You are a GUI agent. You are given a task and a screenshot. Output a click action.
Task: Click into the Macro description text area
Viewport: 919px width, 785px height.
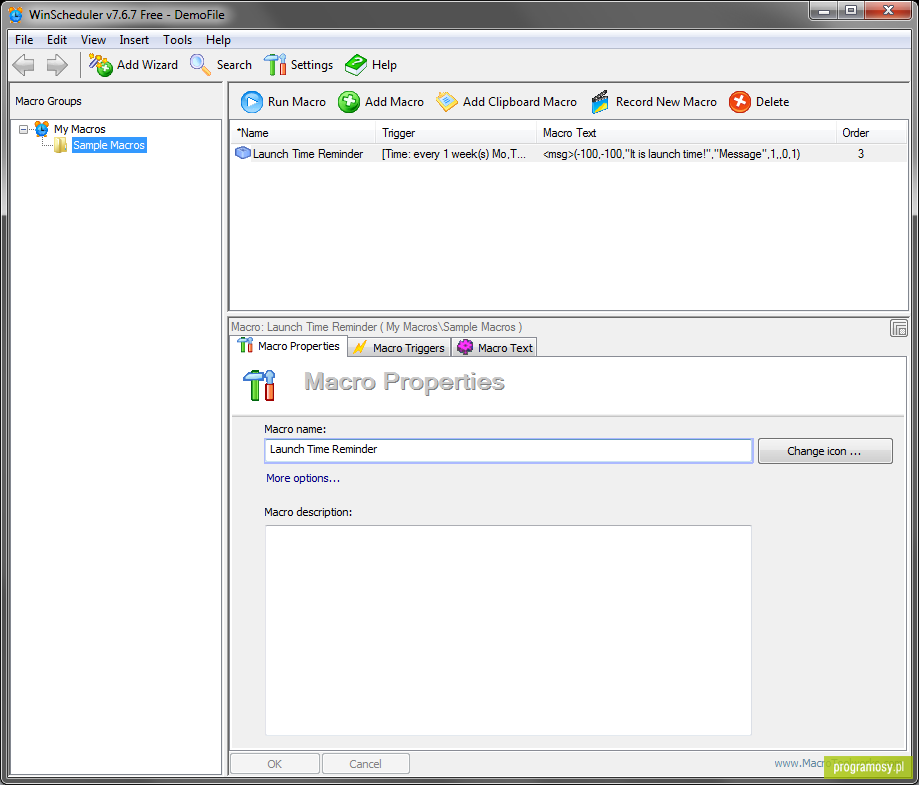pos(508,630)
